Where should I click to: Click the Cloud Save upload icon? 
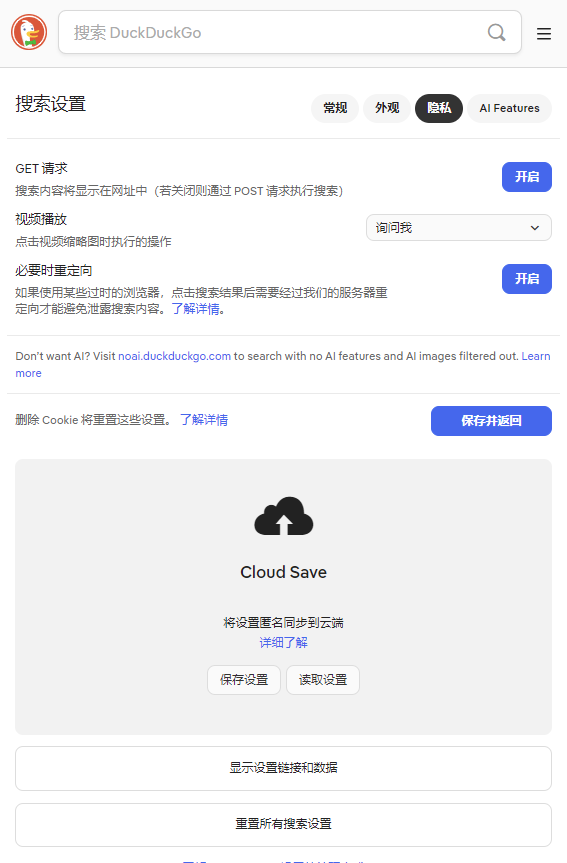click(284, 516)
